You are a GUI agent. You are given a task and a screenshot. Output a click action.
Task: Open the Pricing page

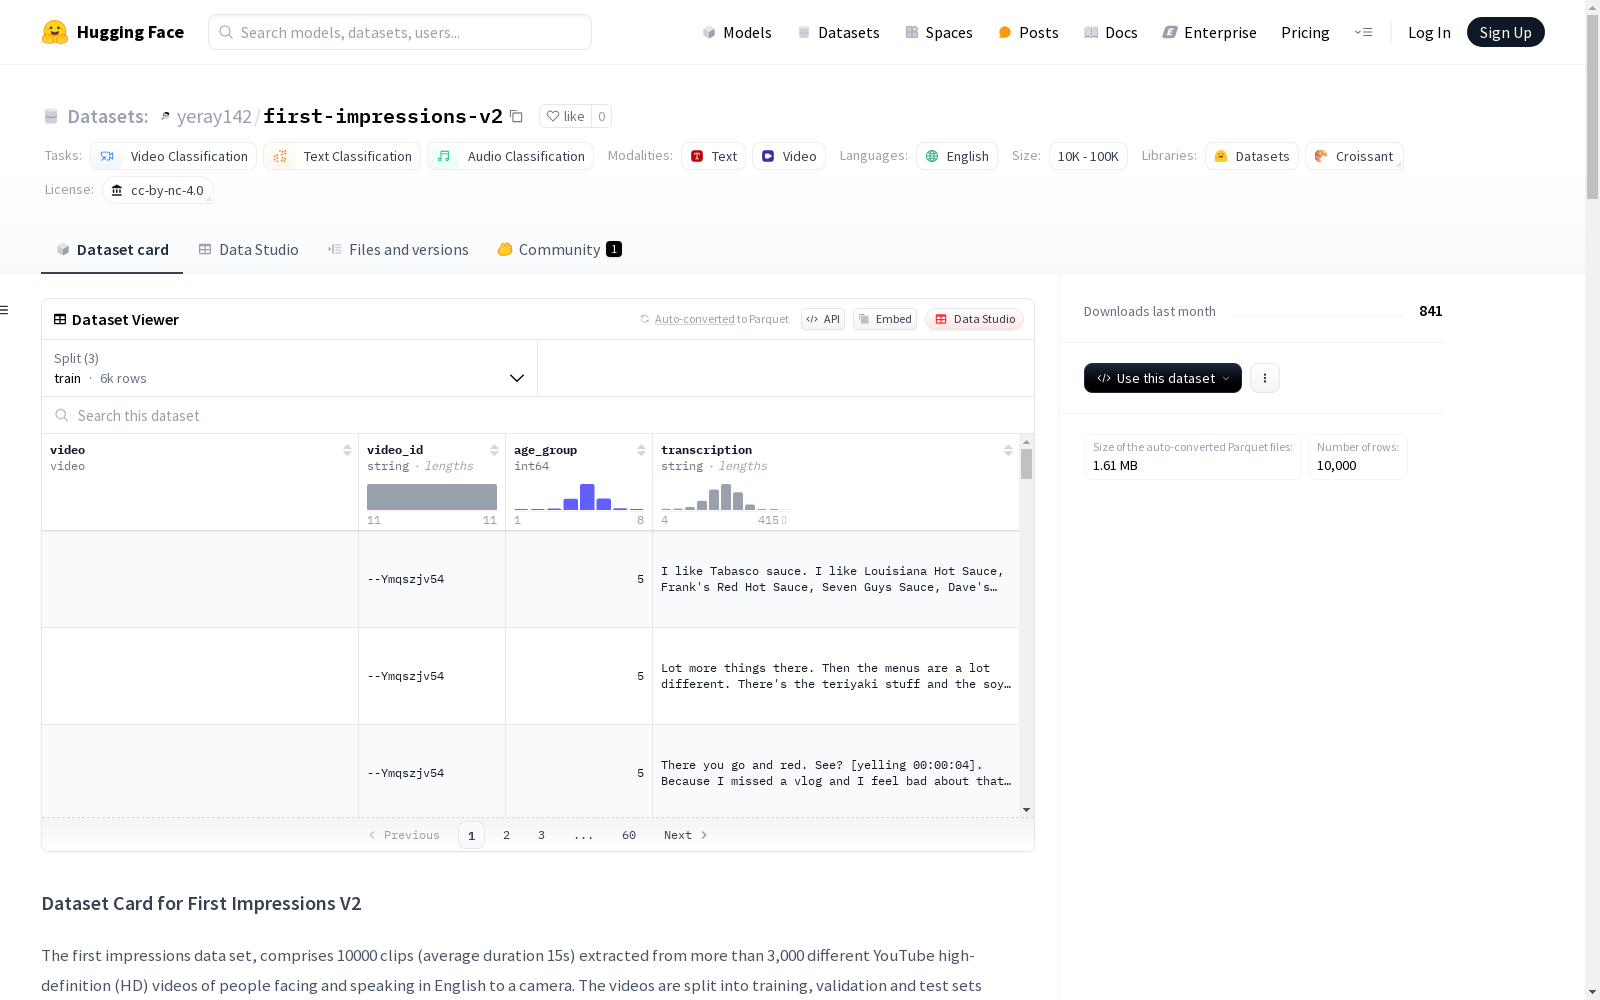pyautogui.click(x=1305, y=32)
